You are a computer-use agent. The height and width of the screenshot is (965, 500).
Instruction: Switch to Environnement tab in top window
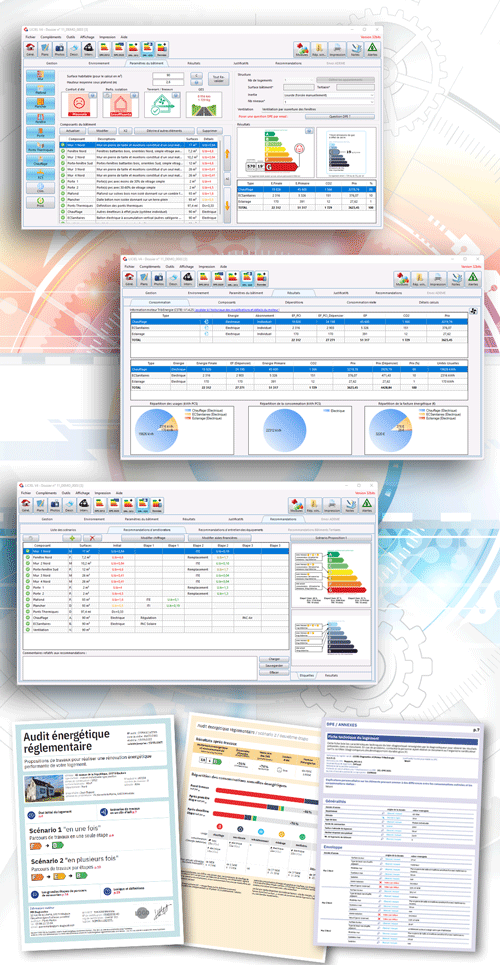tap(99, 63)
